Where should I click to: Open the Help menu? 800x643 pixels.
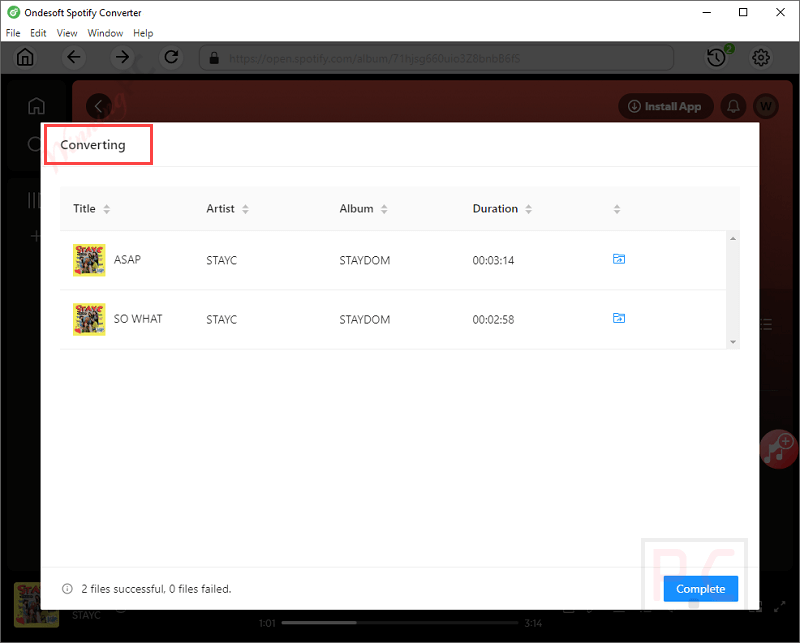(143, 33)
